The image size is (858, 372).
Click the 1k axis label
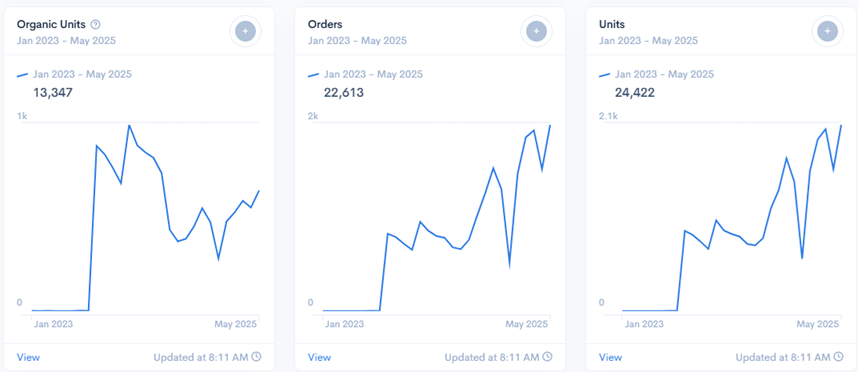click(22, 116)
